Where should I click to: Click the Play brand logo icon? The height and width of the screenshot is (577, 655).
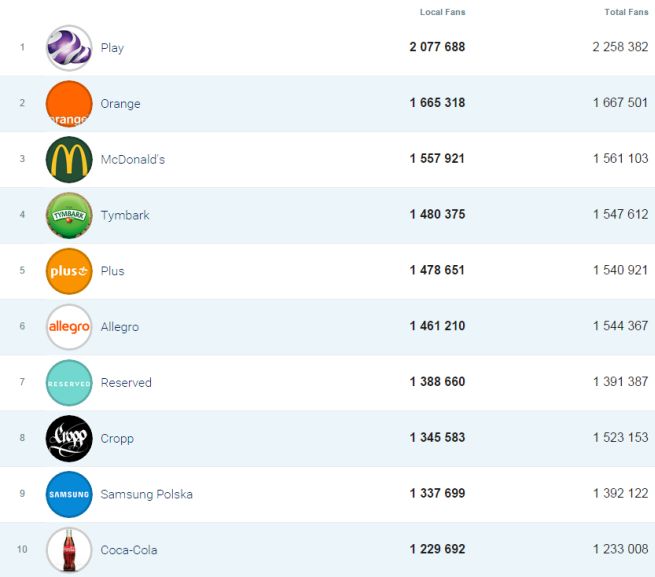tap(69, 48)
